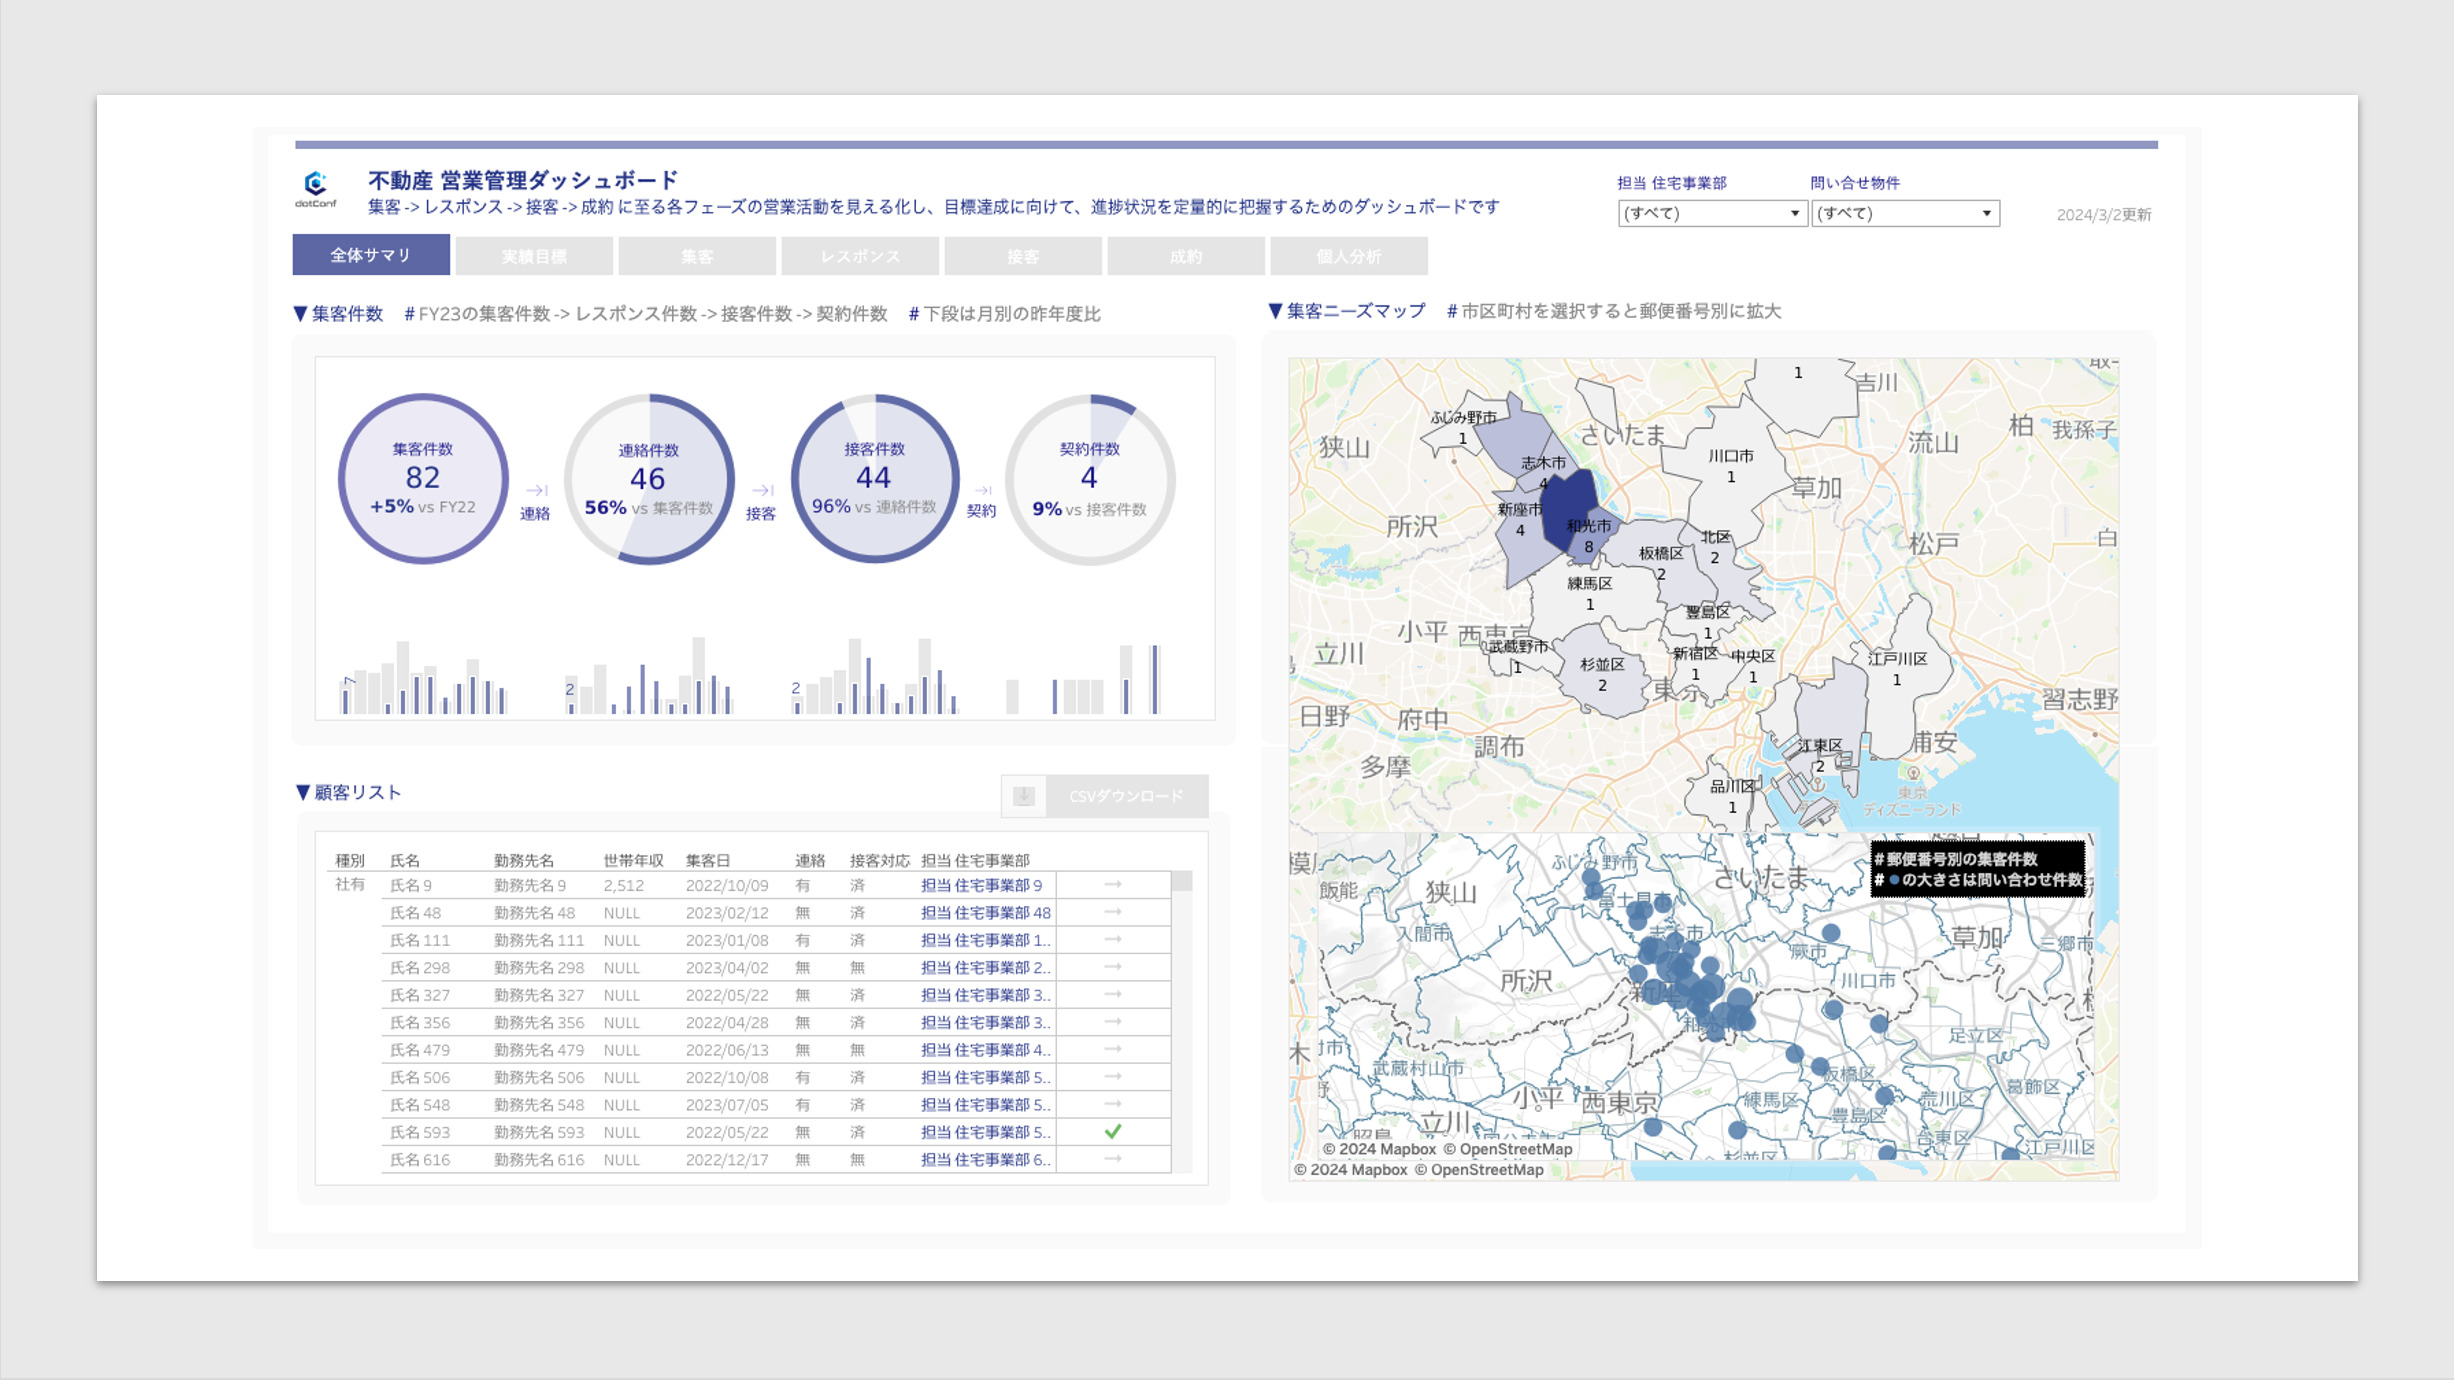Click the arrow icon in 氏名 298 row
Screen dimensions: 2454x1380
(1112, 967)
